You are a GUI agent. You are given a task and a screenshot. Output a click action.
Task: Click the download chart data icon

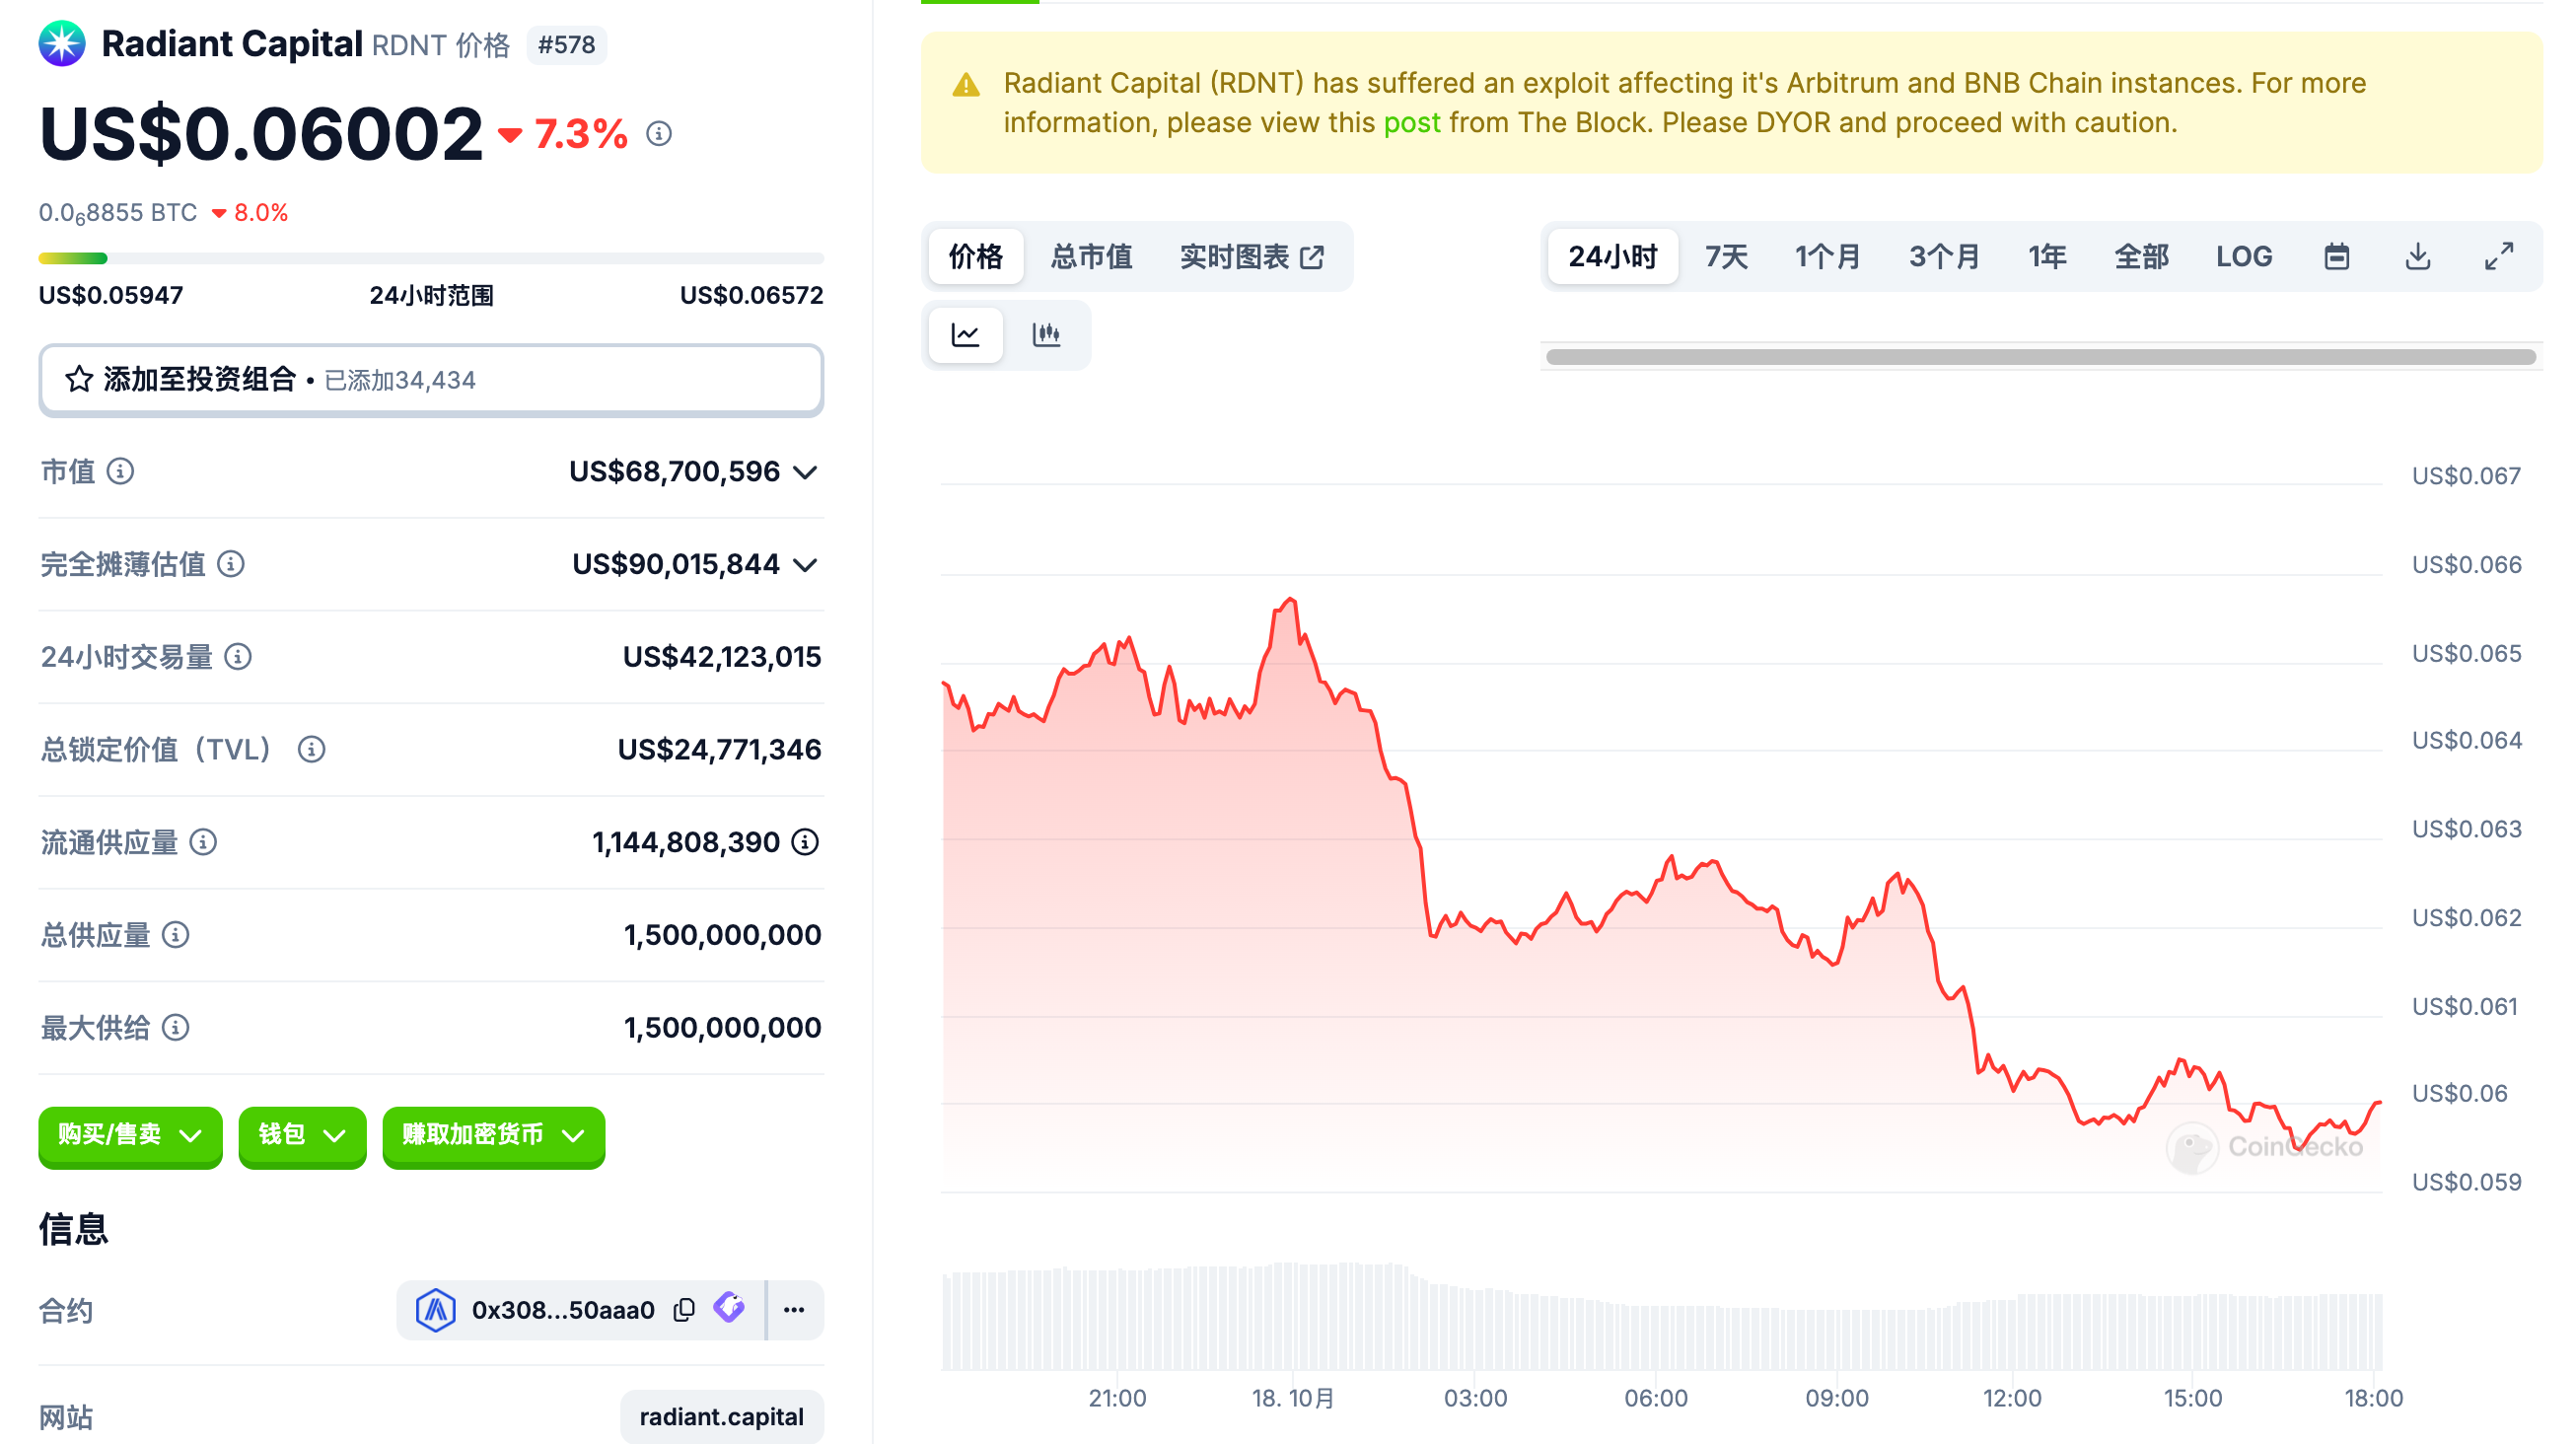(x=2417, y=257)
